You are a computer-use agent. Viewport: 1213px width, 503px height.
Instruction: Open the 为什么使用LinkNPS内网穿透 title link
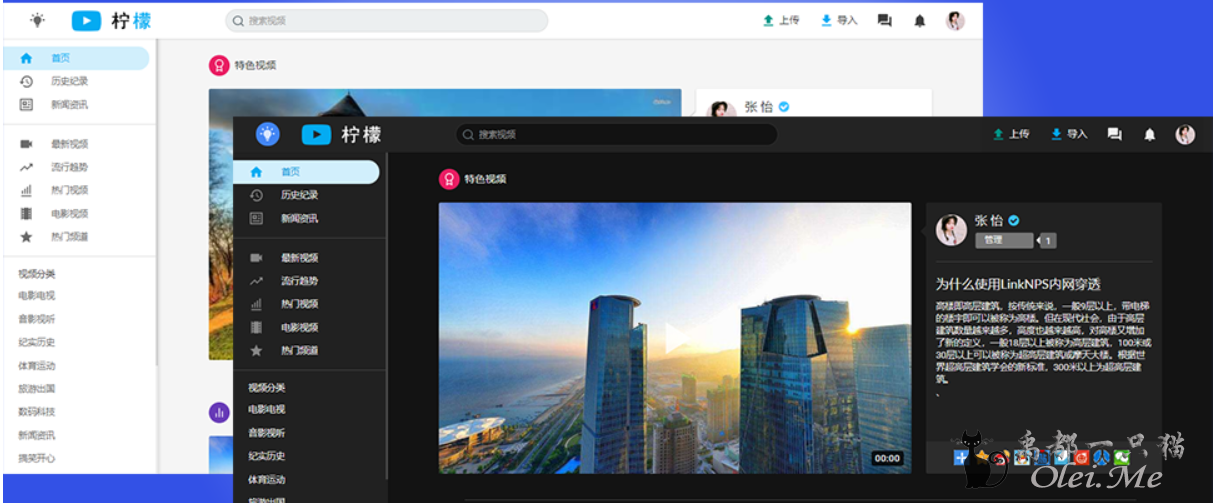coord(1018,284)
